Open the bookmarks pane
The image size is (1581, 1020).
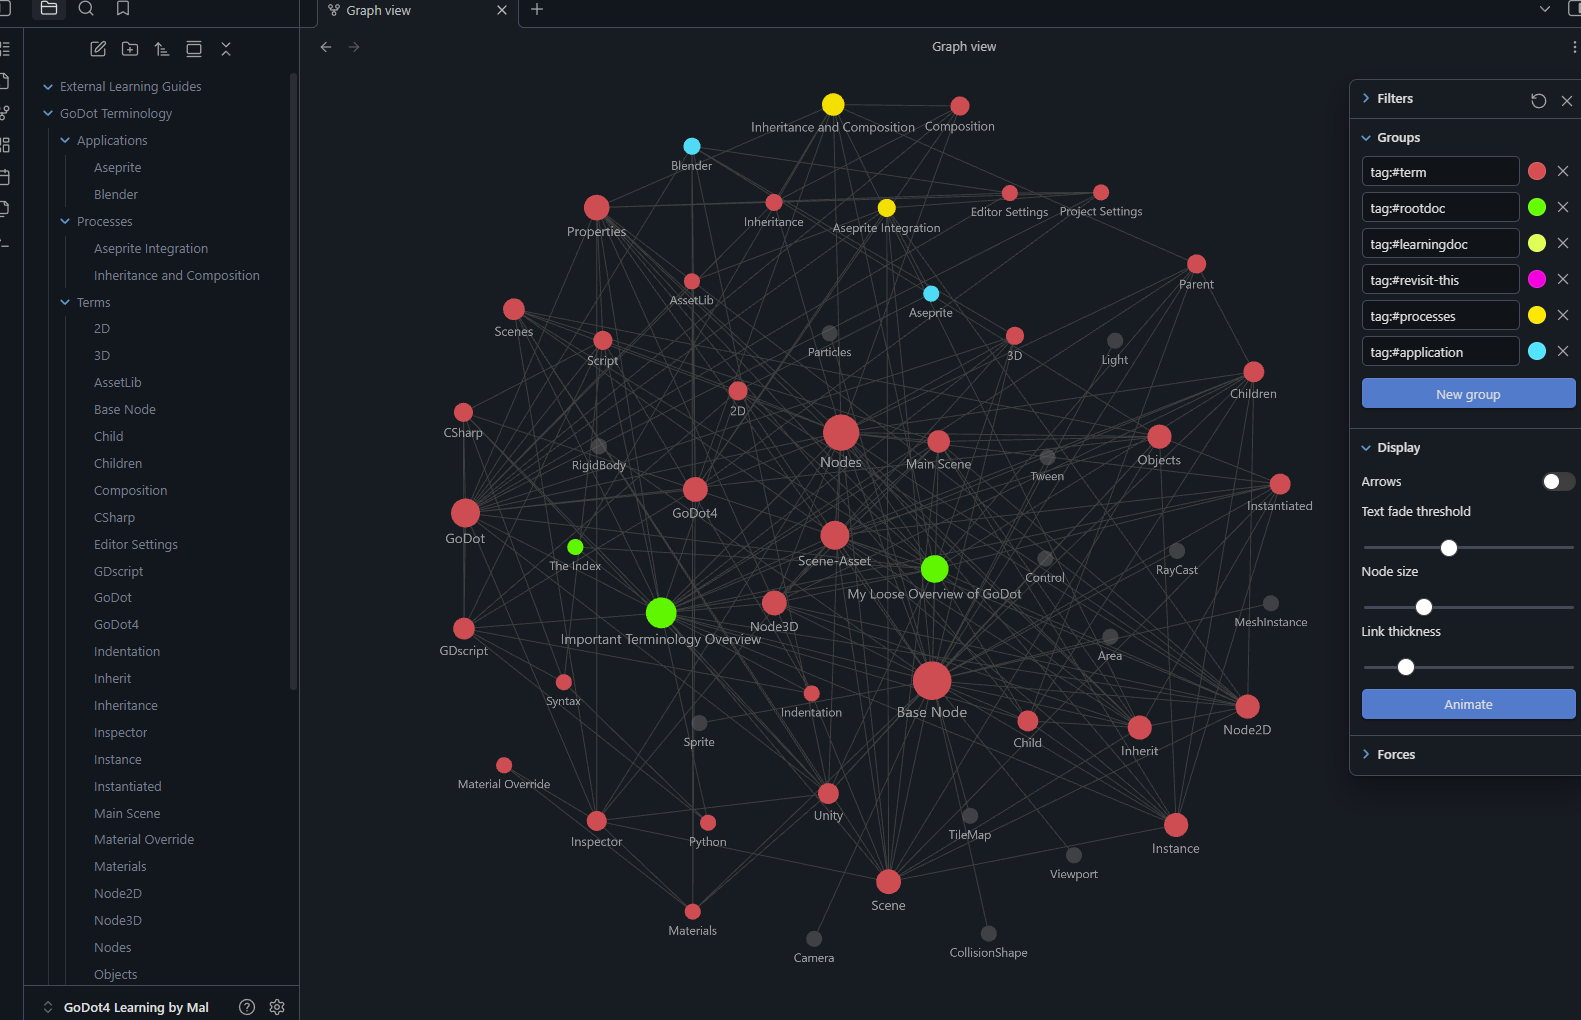point(123,9)
